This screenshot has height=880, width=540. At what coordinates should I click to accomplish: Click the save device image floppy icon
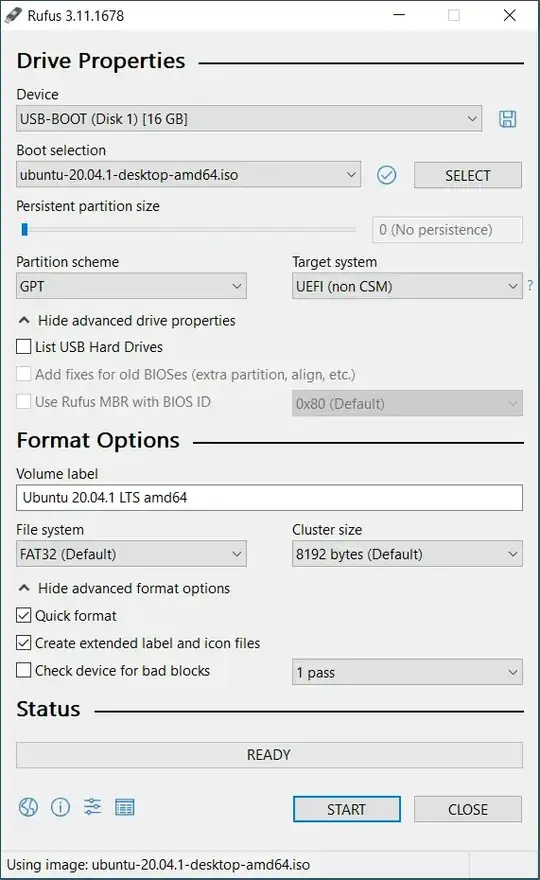(507, 119)
